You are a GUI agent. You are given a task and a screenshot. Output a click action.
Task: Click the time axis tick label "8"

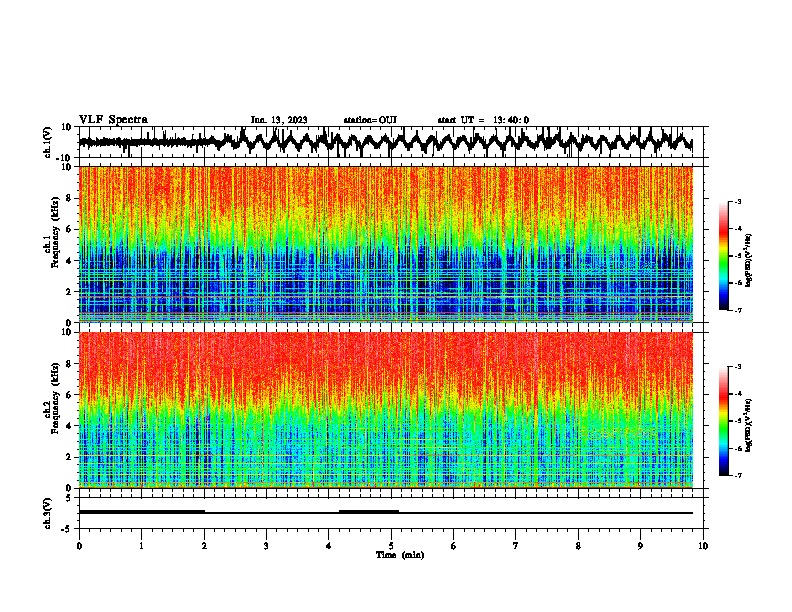point(578,546)
